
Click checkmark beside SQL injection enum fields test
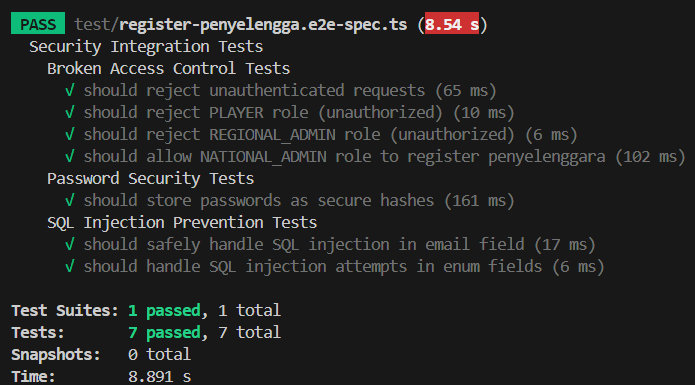coord(70,267)
